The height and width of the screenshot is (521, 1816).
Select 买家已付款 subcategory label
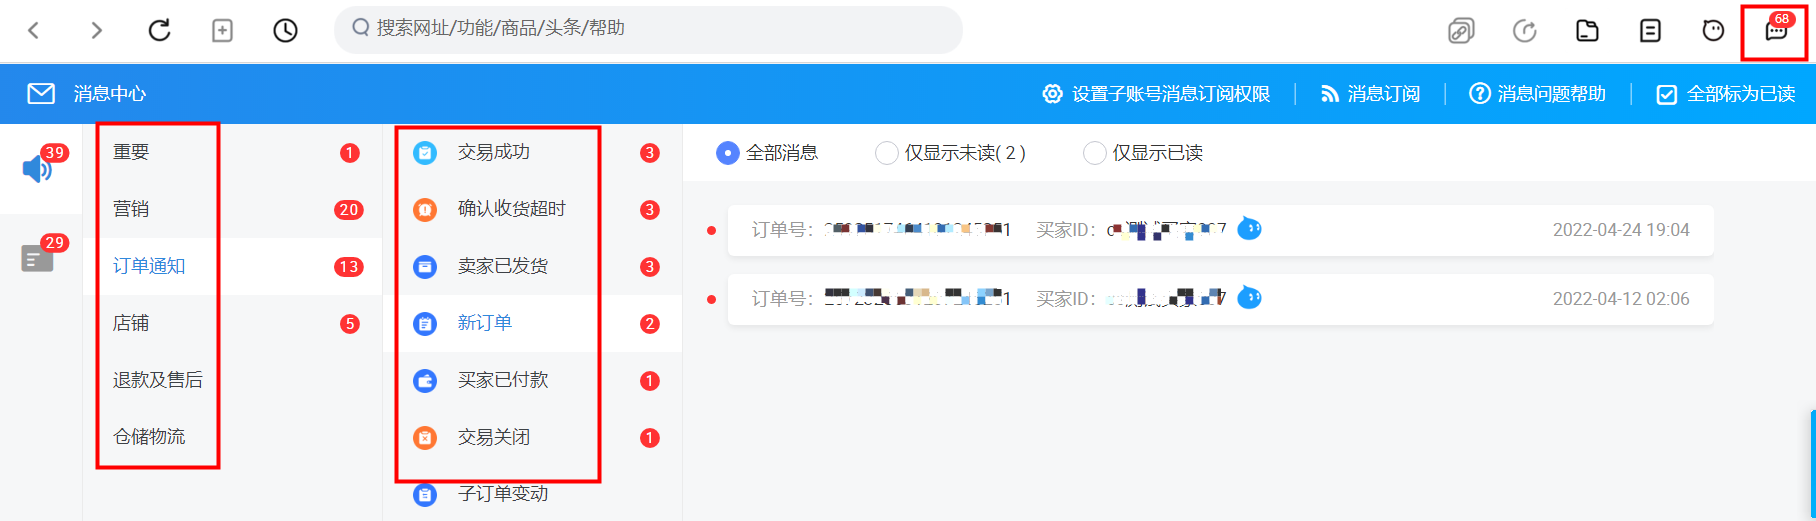[503, 380]
